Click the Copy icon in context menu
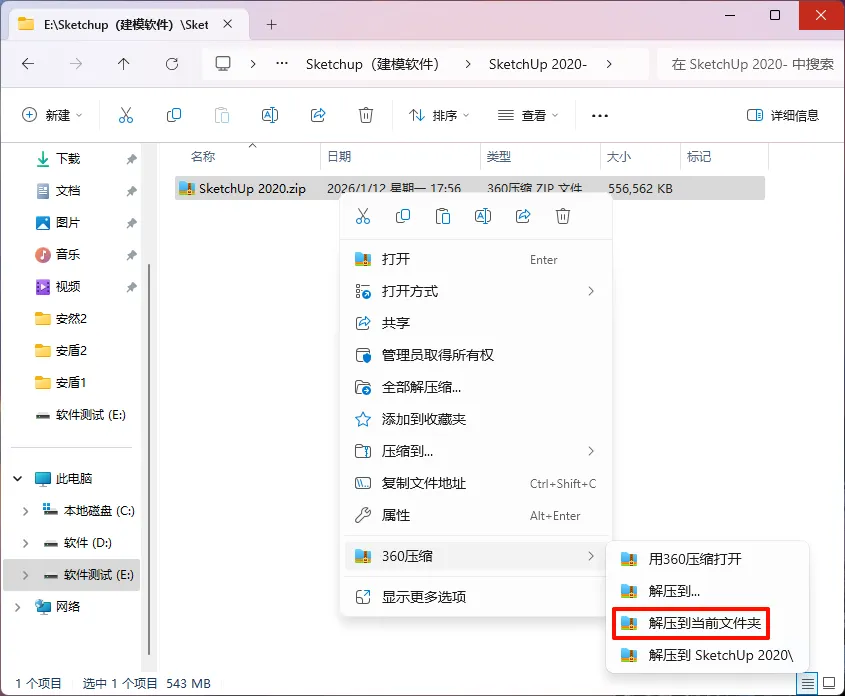845x696 pixels. [403, 217]
